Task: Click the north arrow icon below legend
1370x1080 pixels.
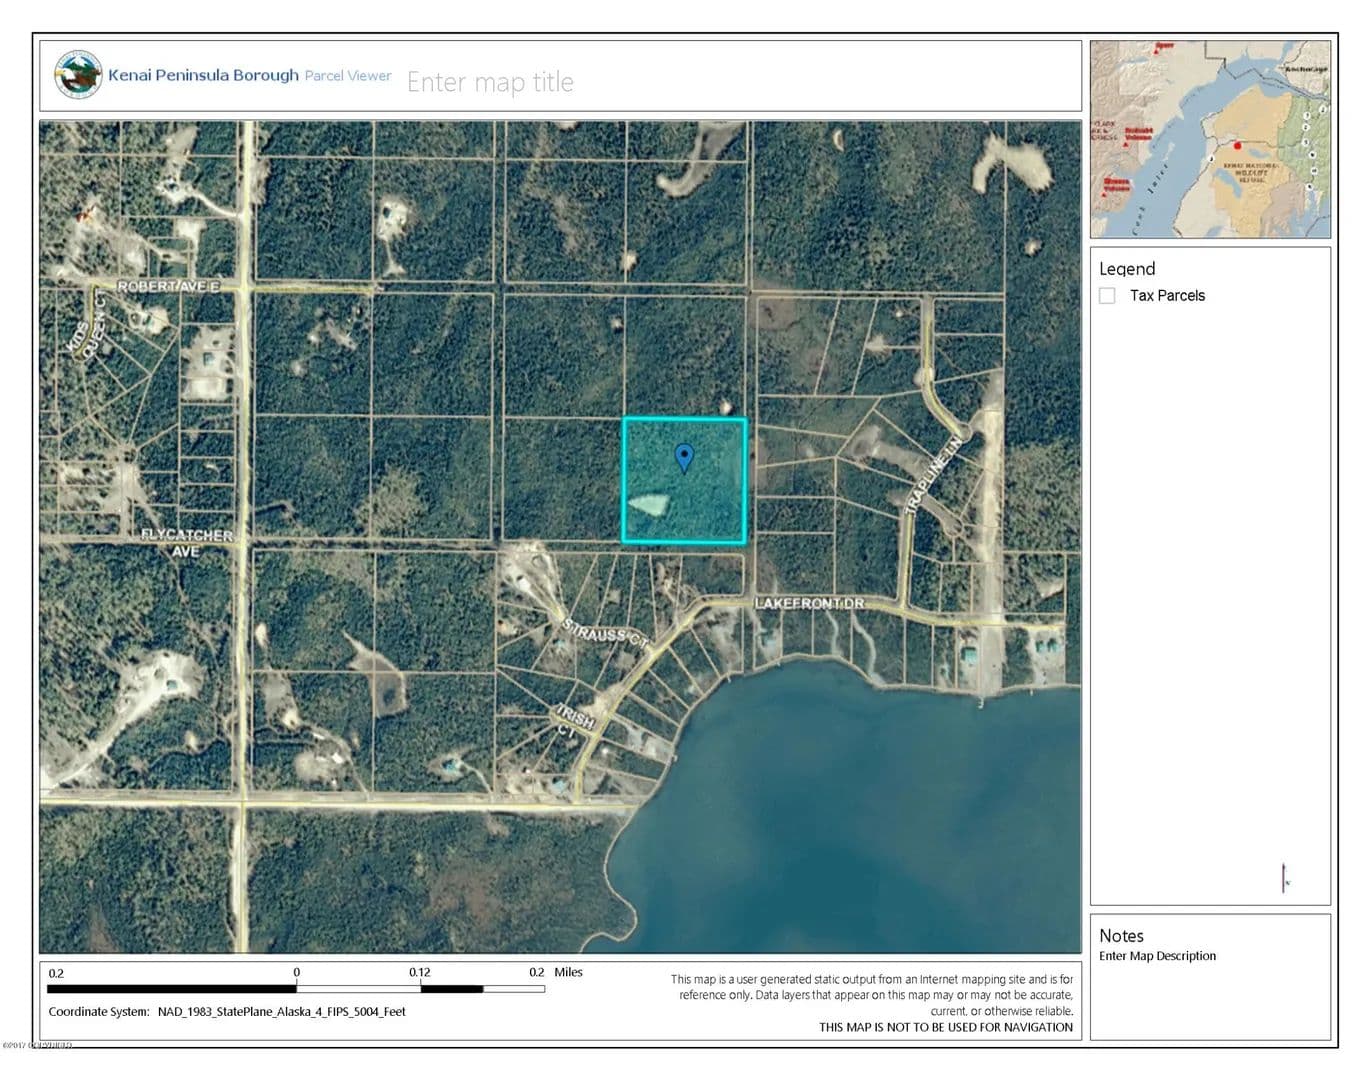Action: point(1285,878)
